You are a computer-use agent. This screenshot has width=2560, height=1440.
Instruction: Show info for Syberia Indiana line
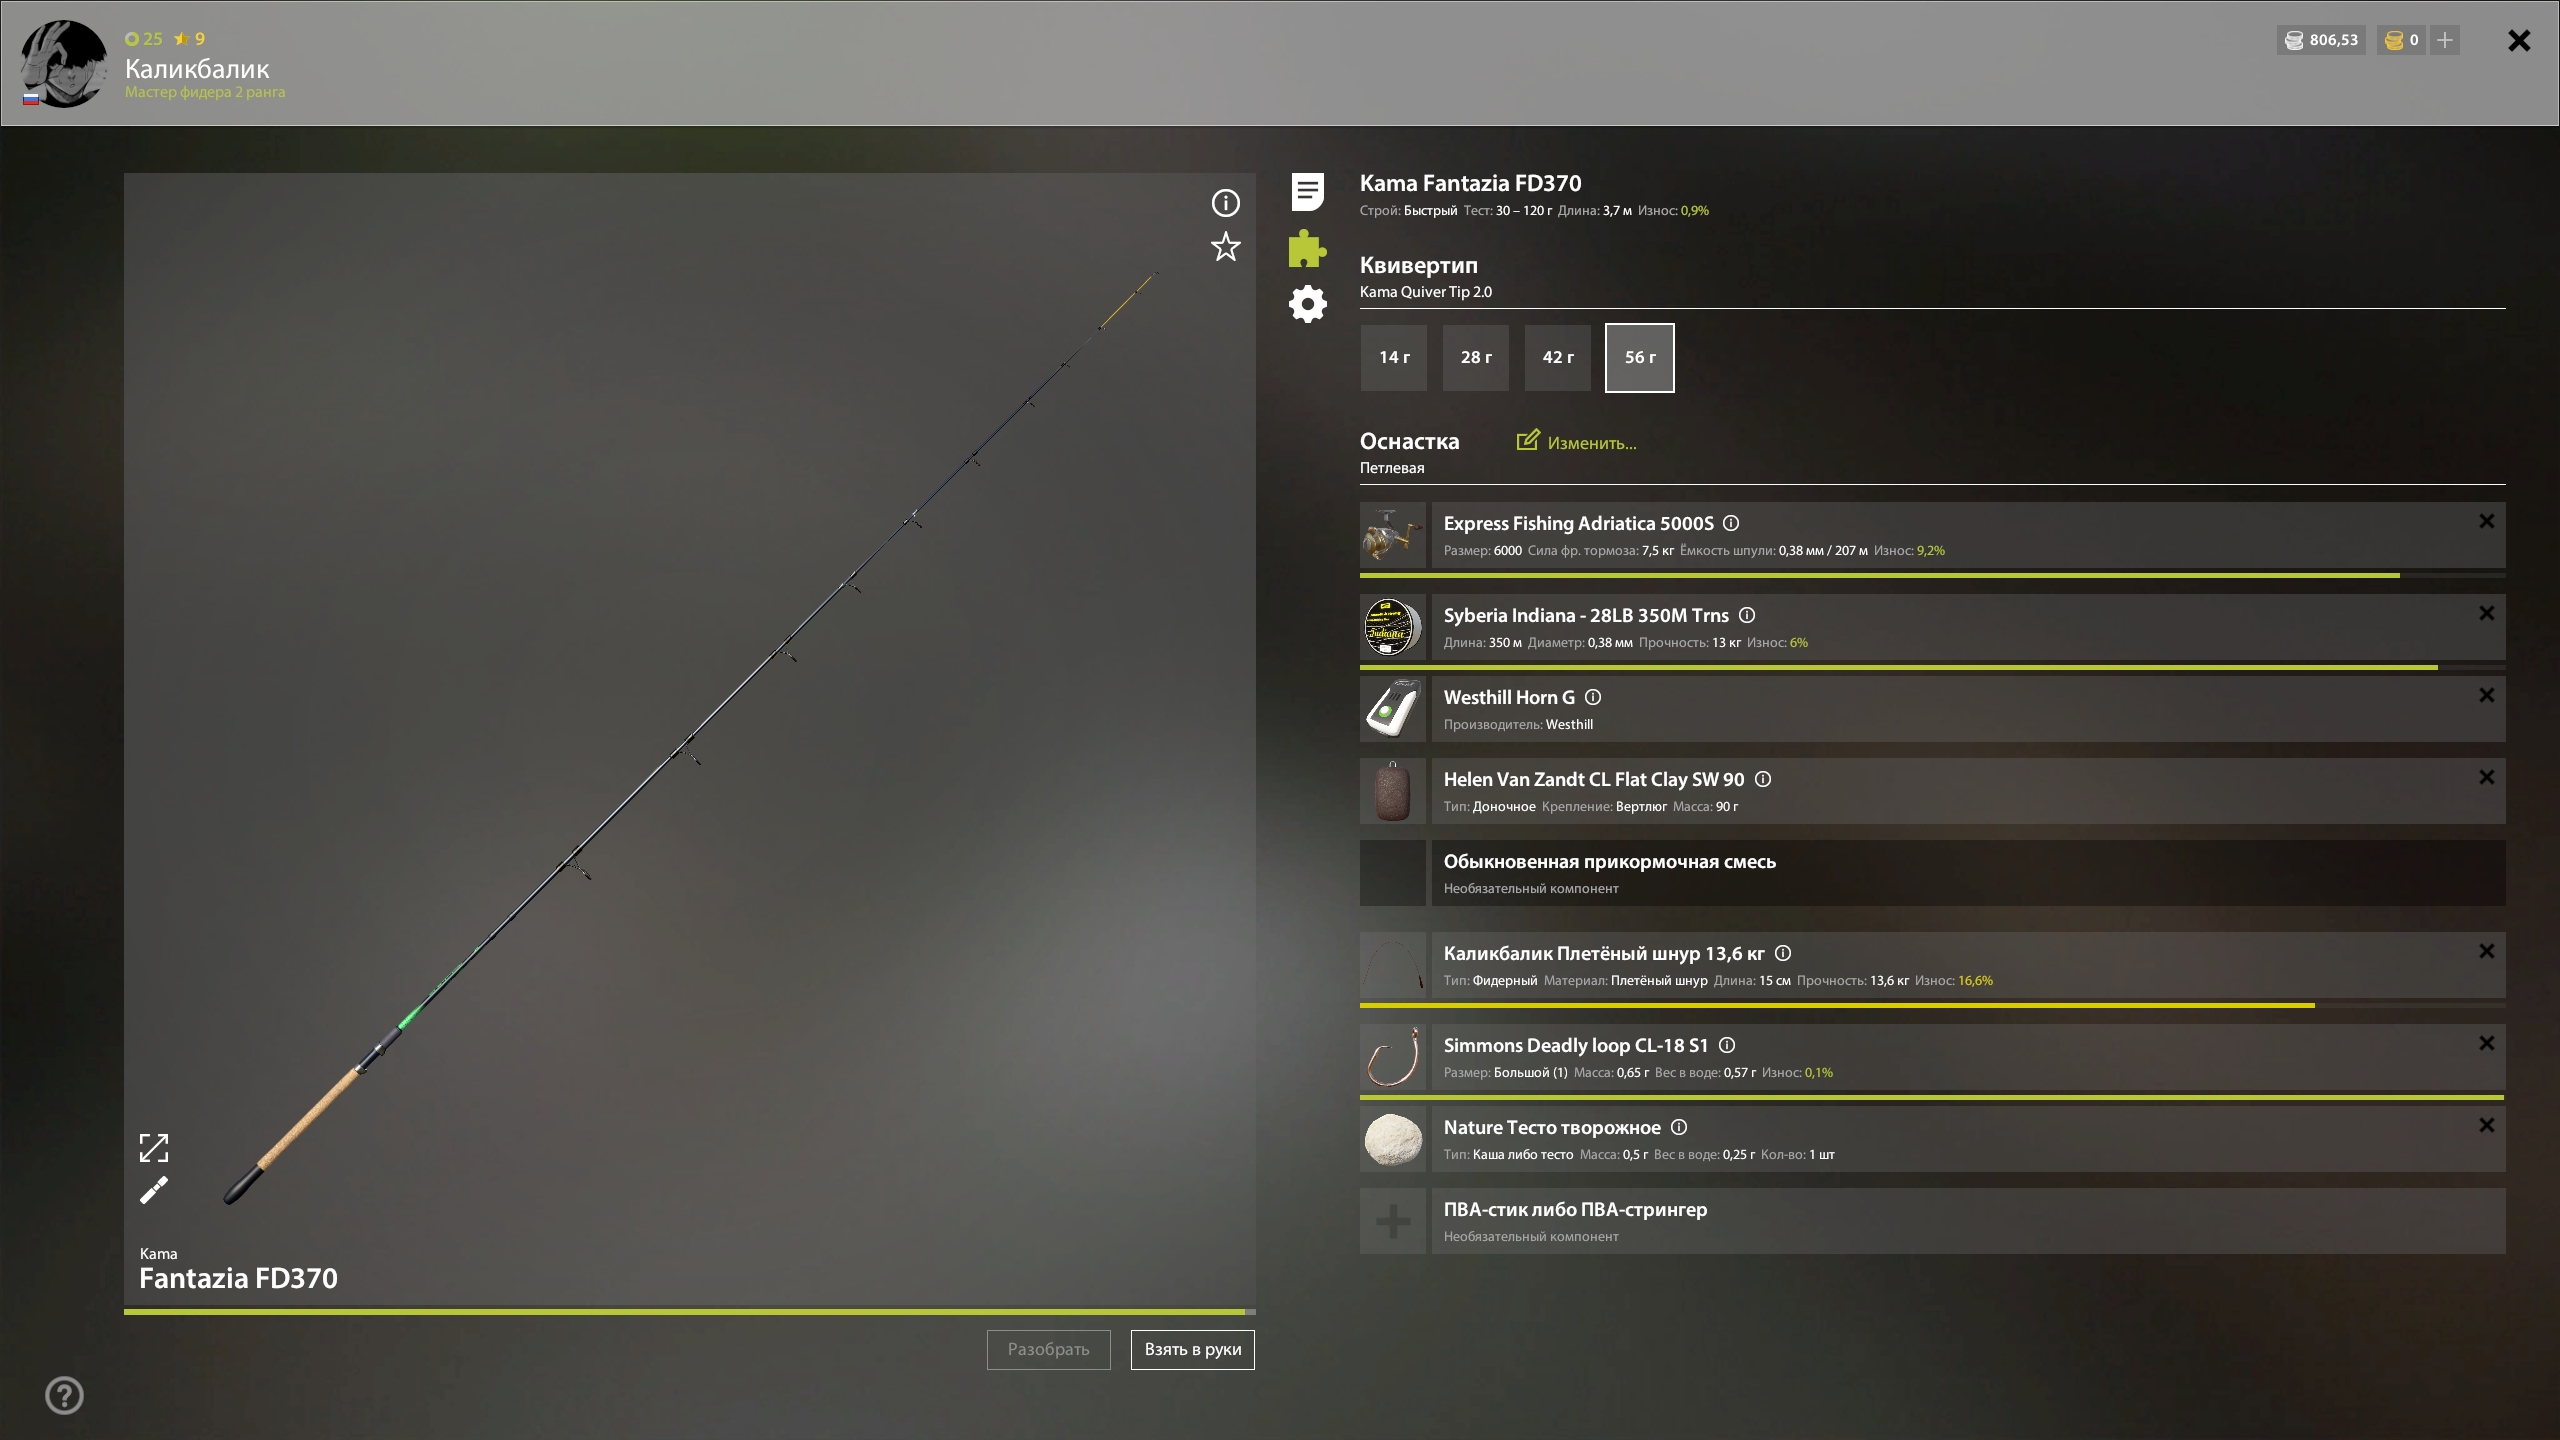(1747, 615)
